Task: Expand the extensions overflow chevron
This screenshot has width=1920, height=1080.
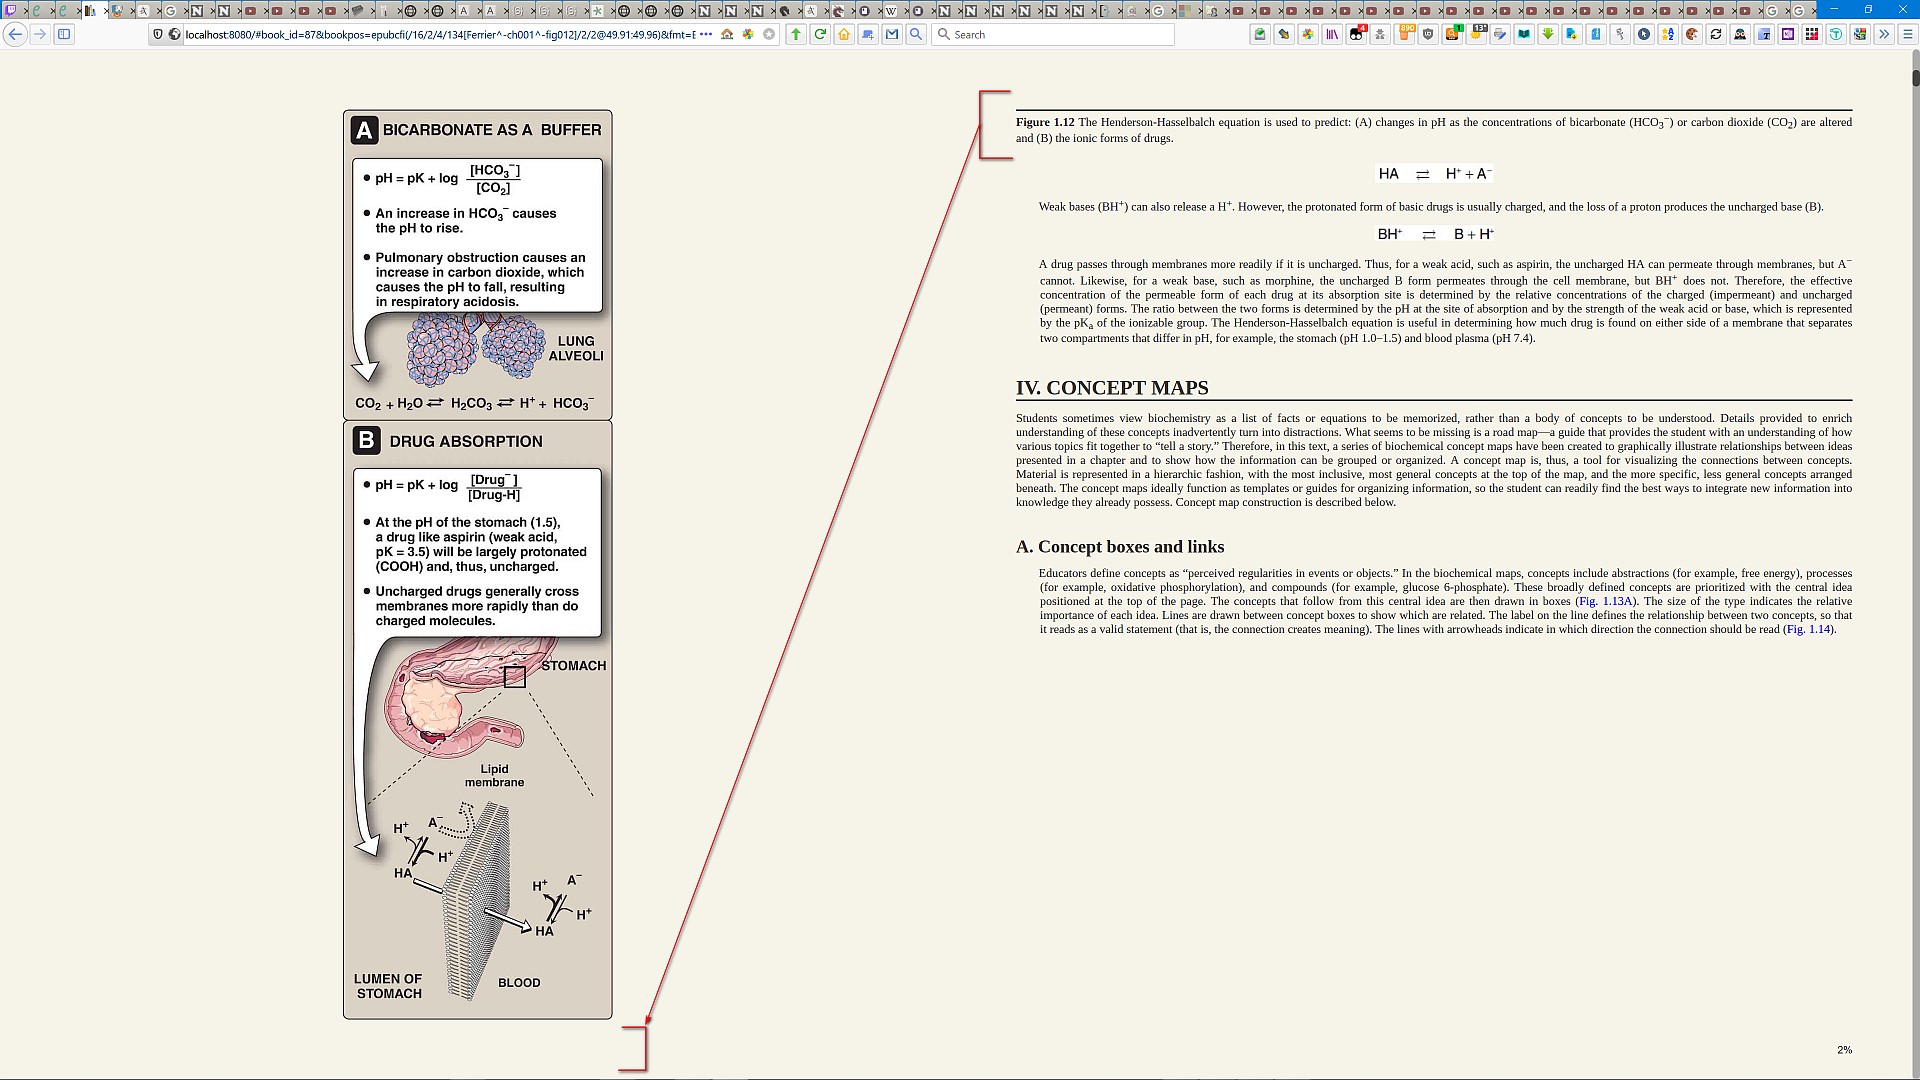Action: [1884, 34]
